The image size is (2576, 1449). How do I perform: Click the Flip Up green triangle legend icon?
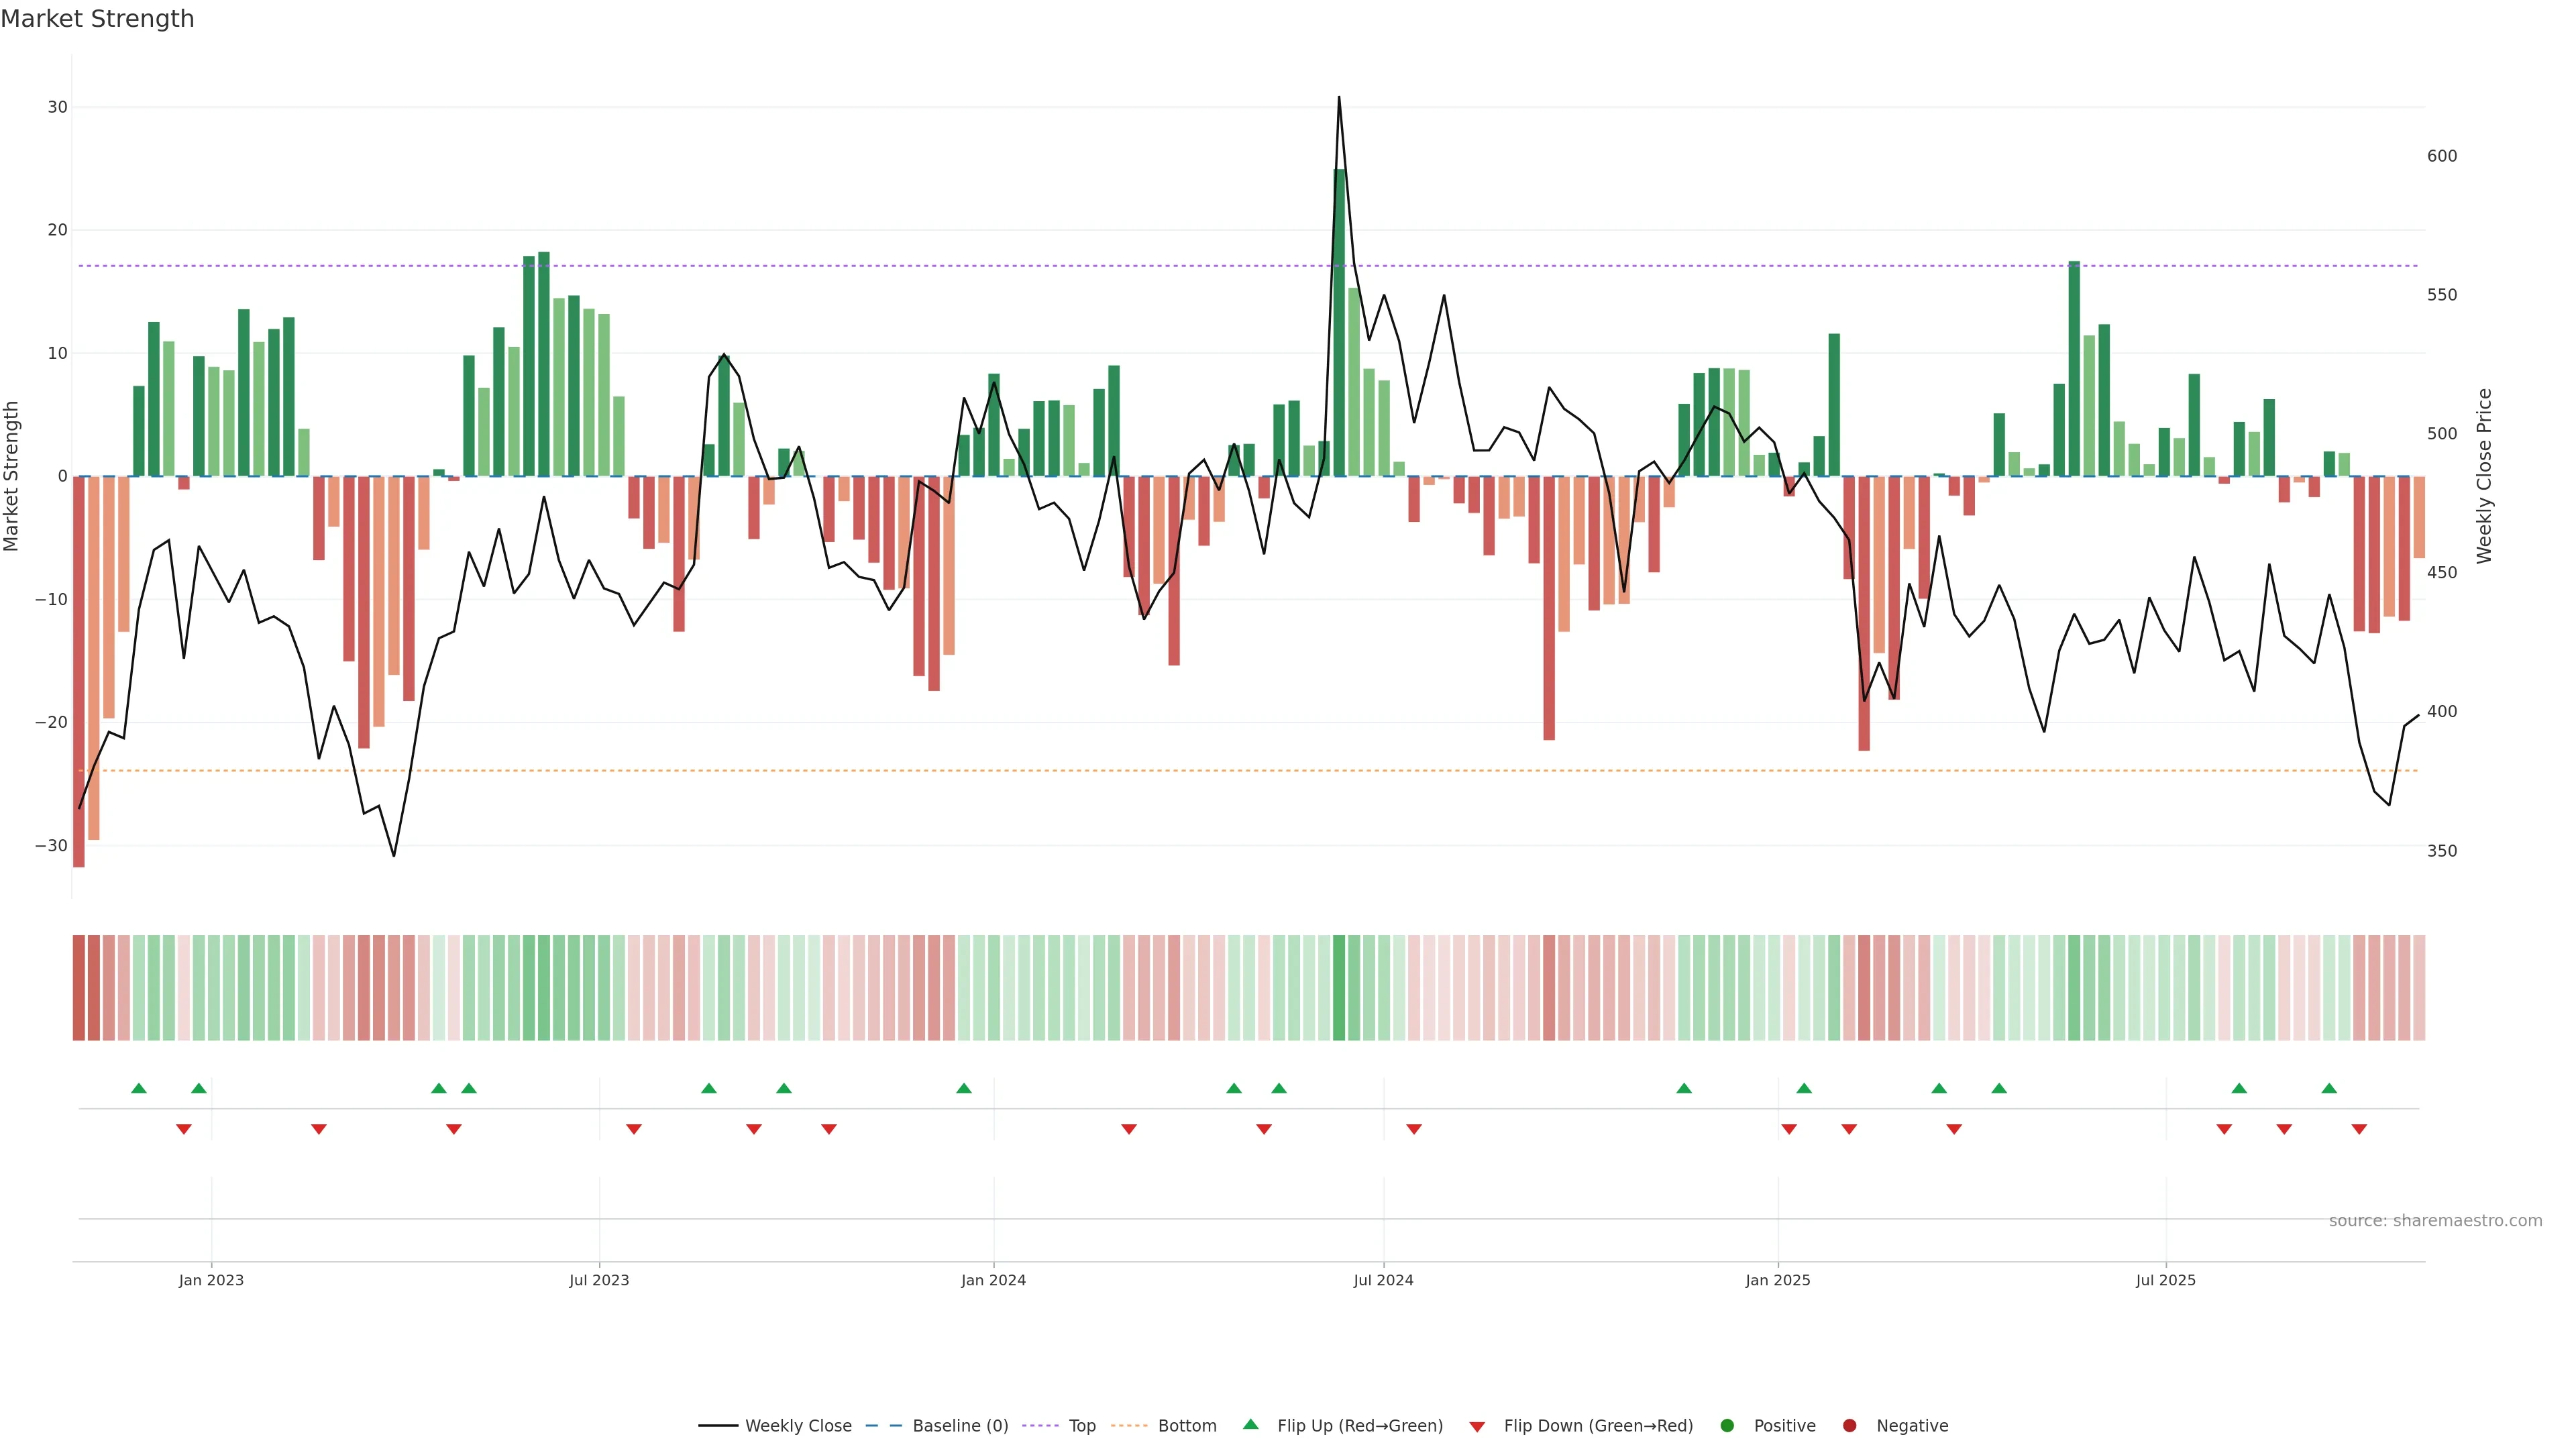tap(1250, 1424)
